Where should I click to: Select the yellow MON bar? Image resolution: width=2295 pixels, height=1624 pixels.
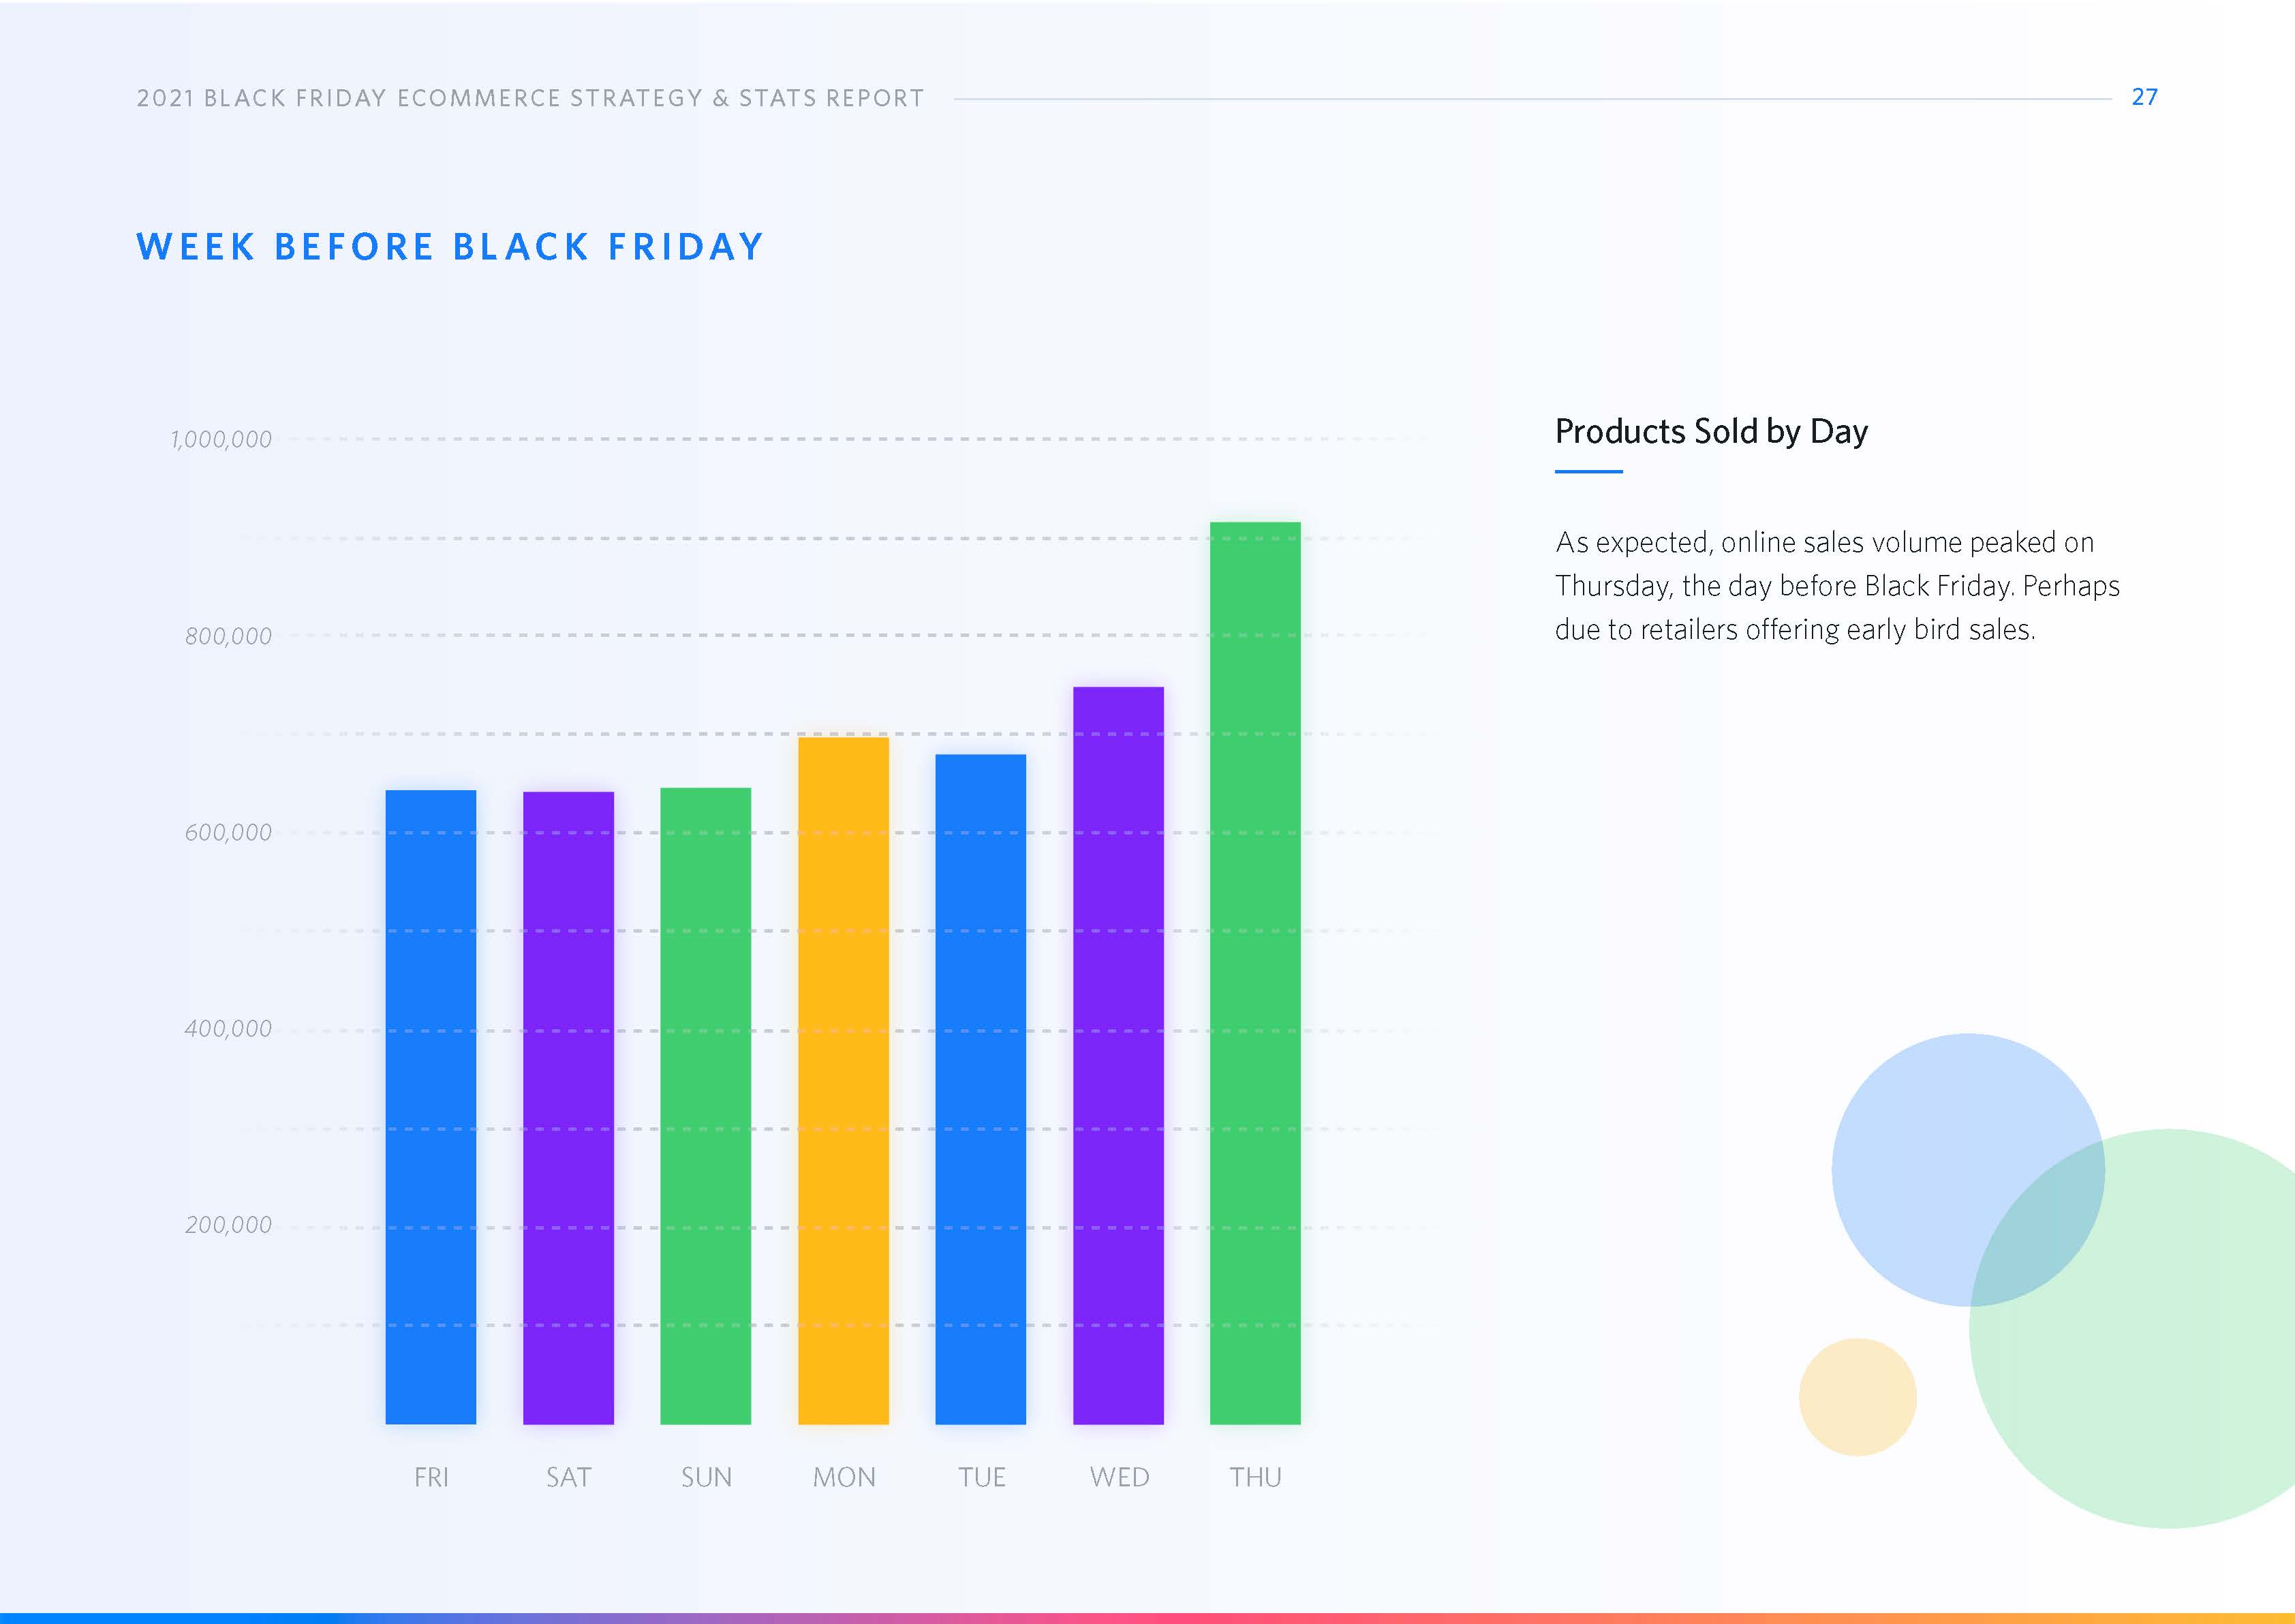[x=843, y=1080]
